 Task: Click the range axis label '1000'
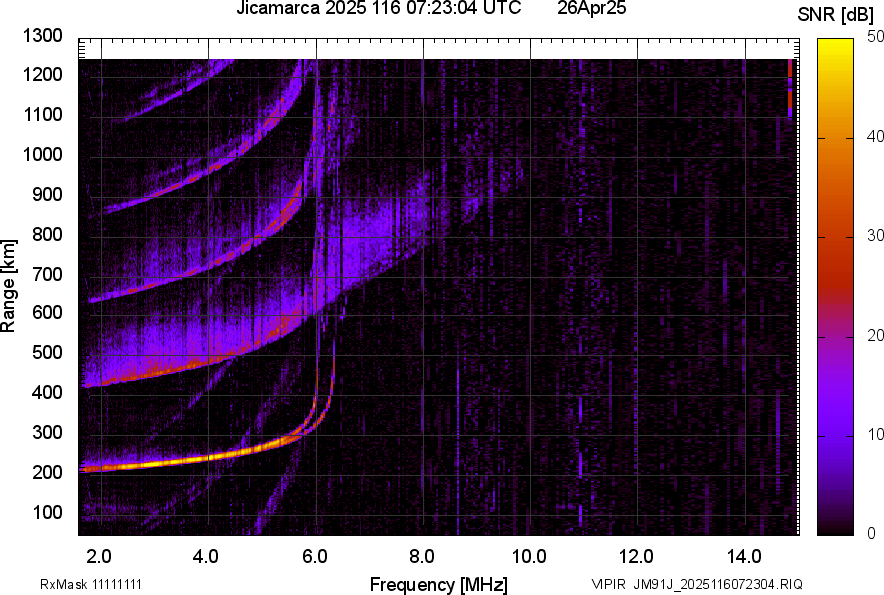(42, 154)
